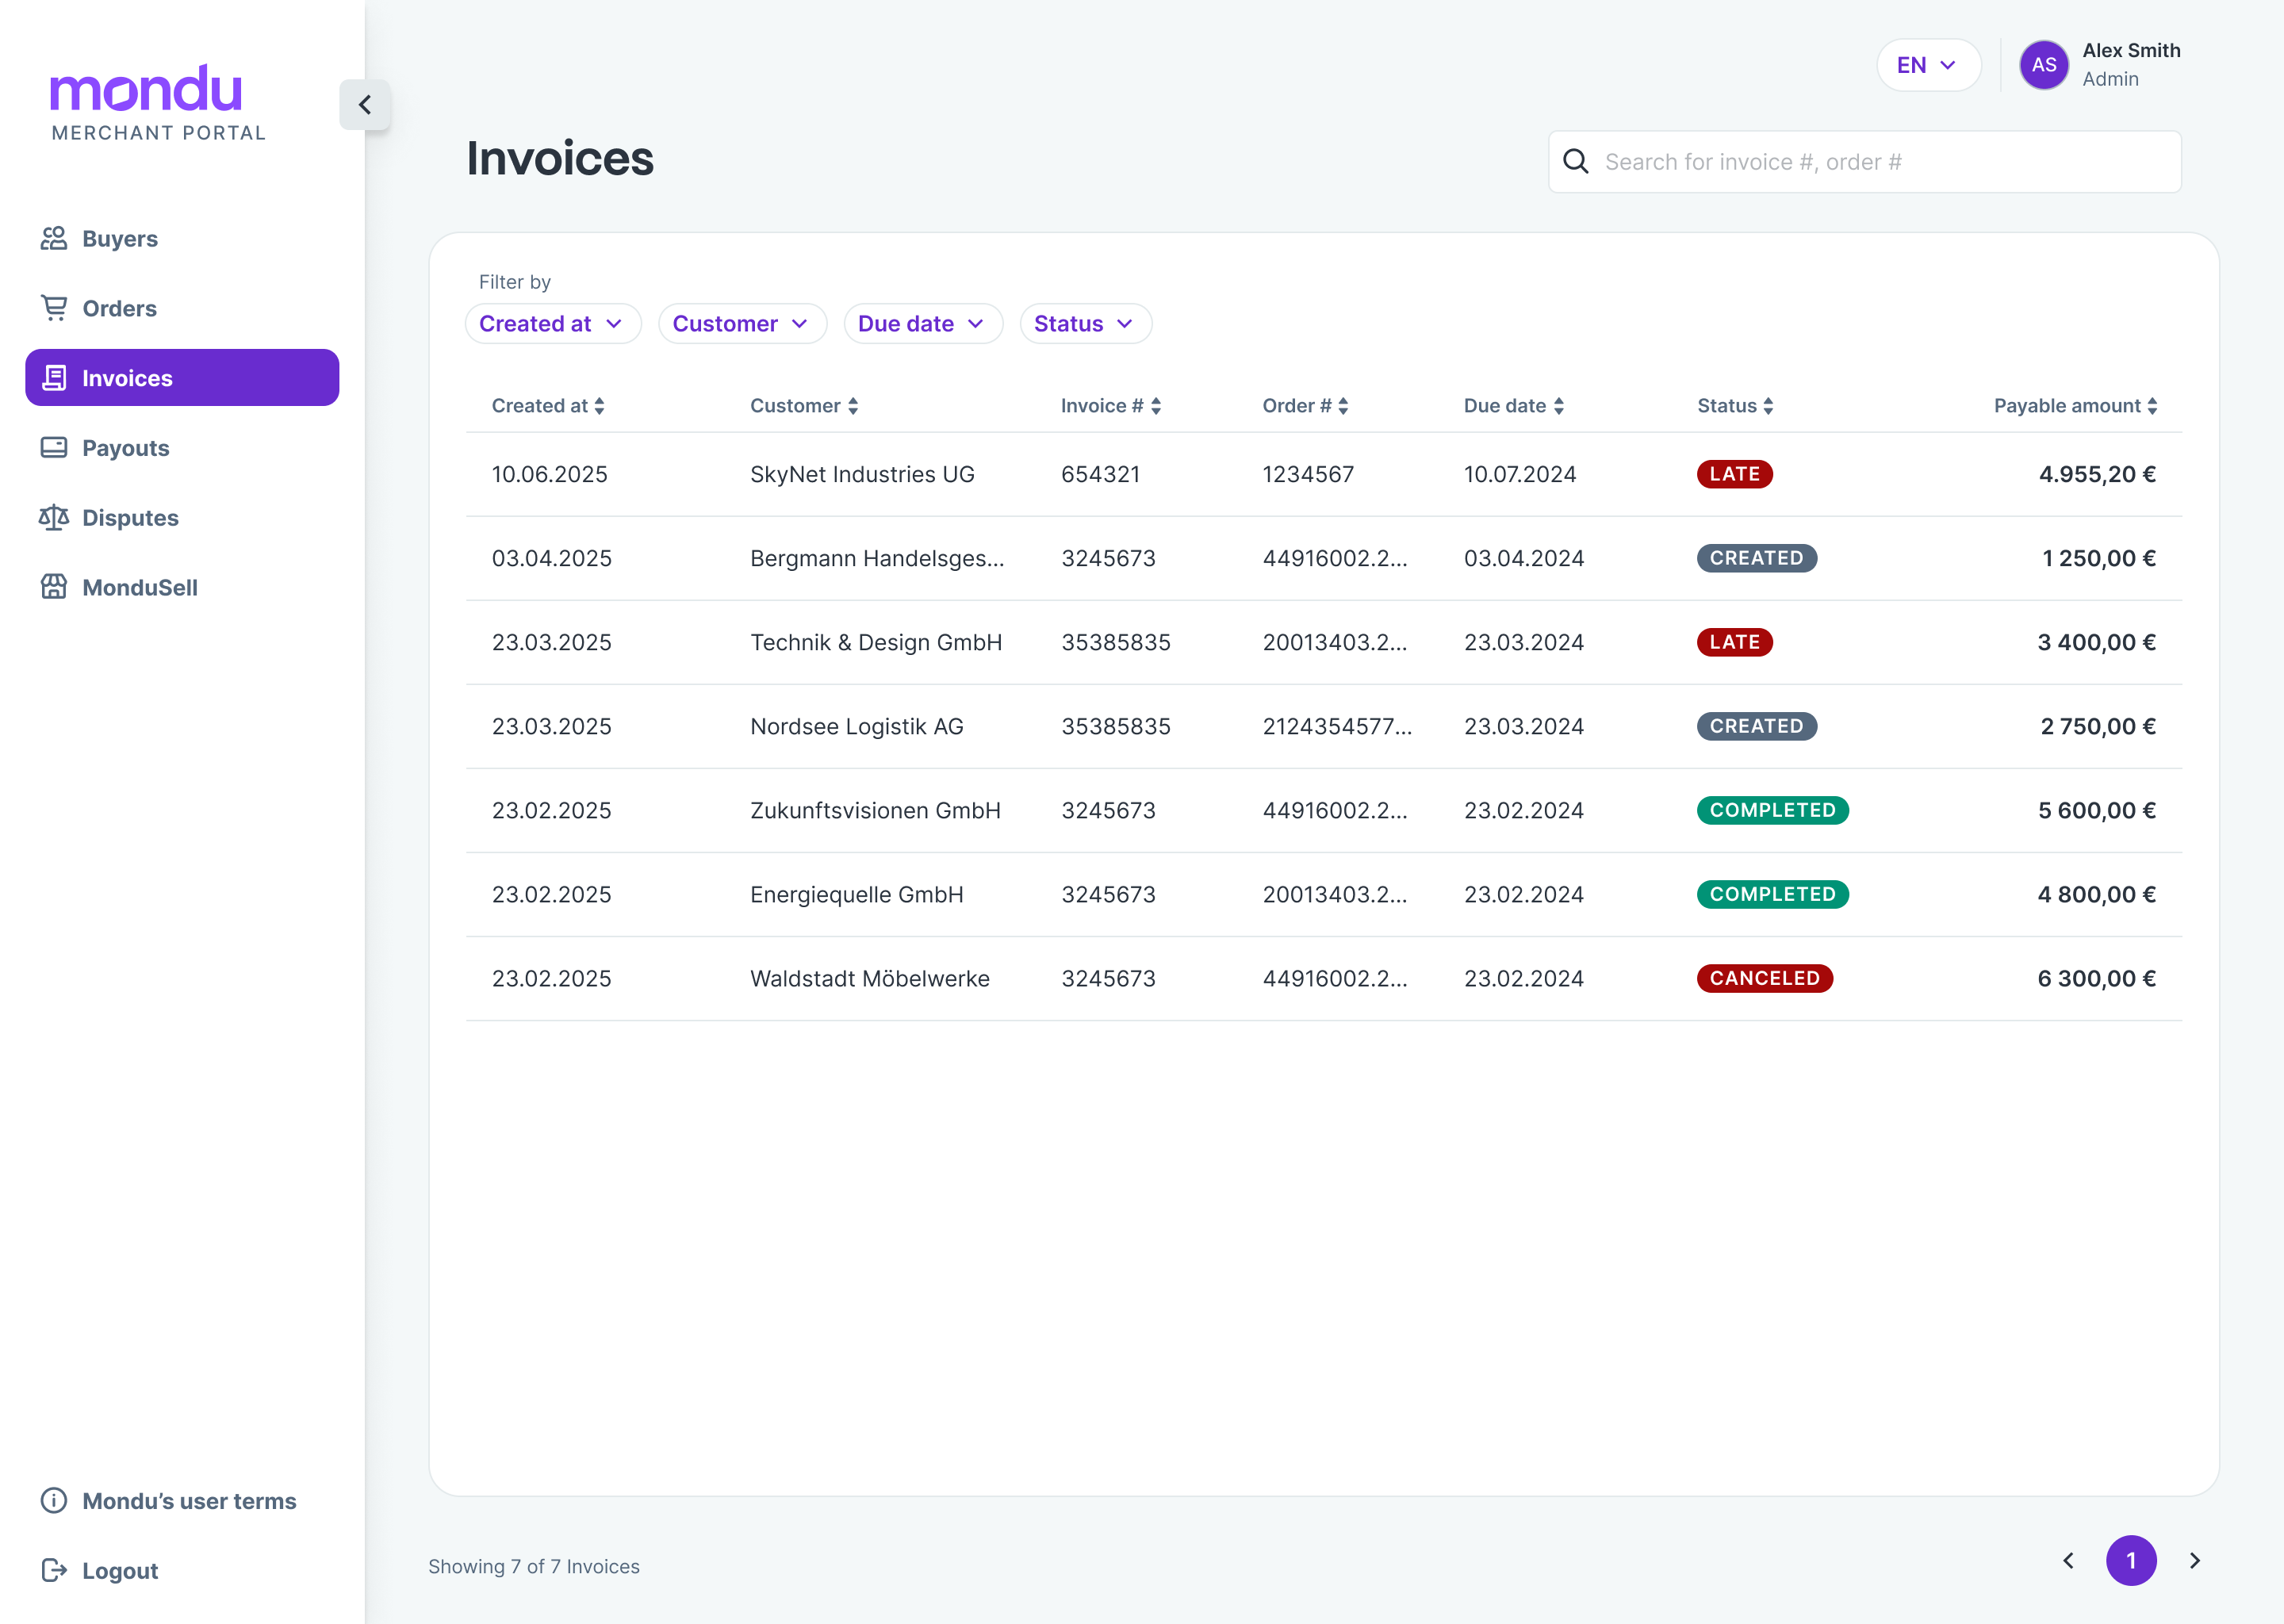
Task: Go to the previous page arrow
Action: click(x=2068, y=1561)
